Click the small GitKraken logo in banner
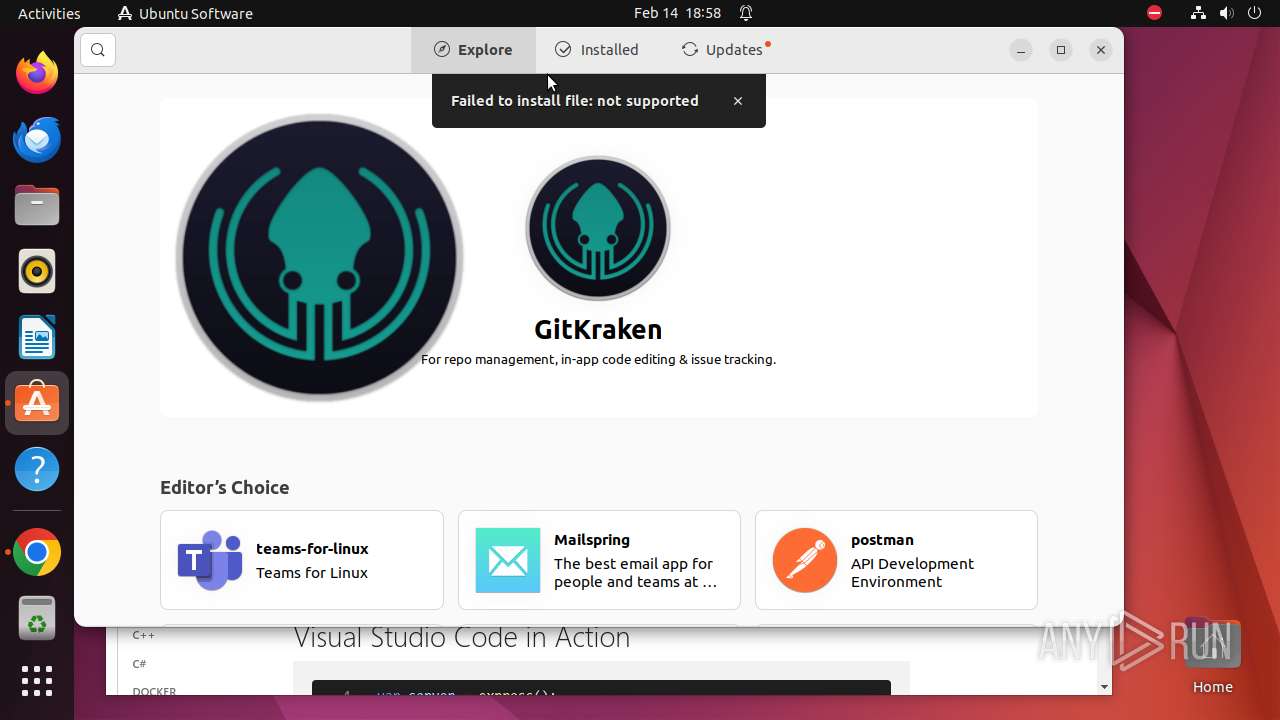The width and height of the screenshot is (1280, 720). click(x=598, y=228)
